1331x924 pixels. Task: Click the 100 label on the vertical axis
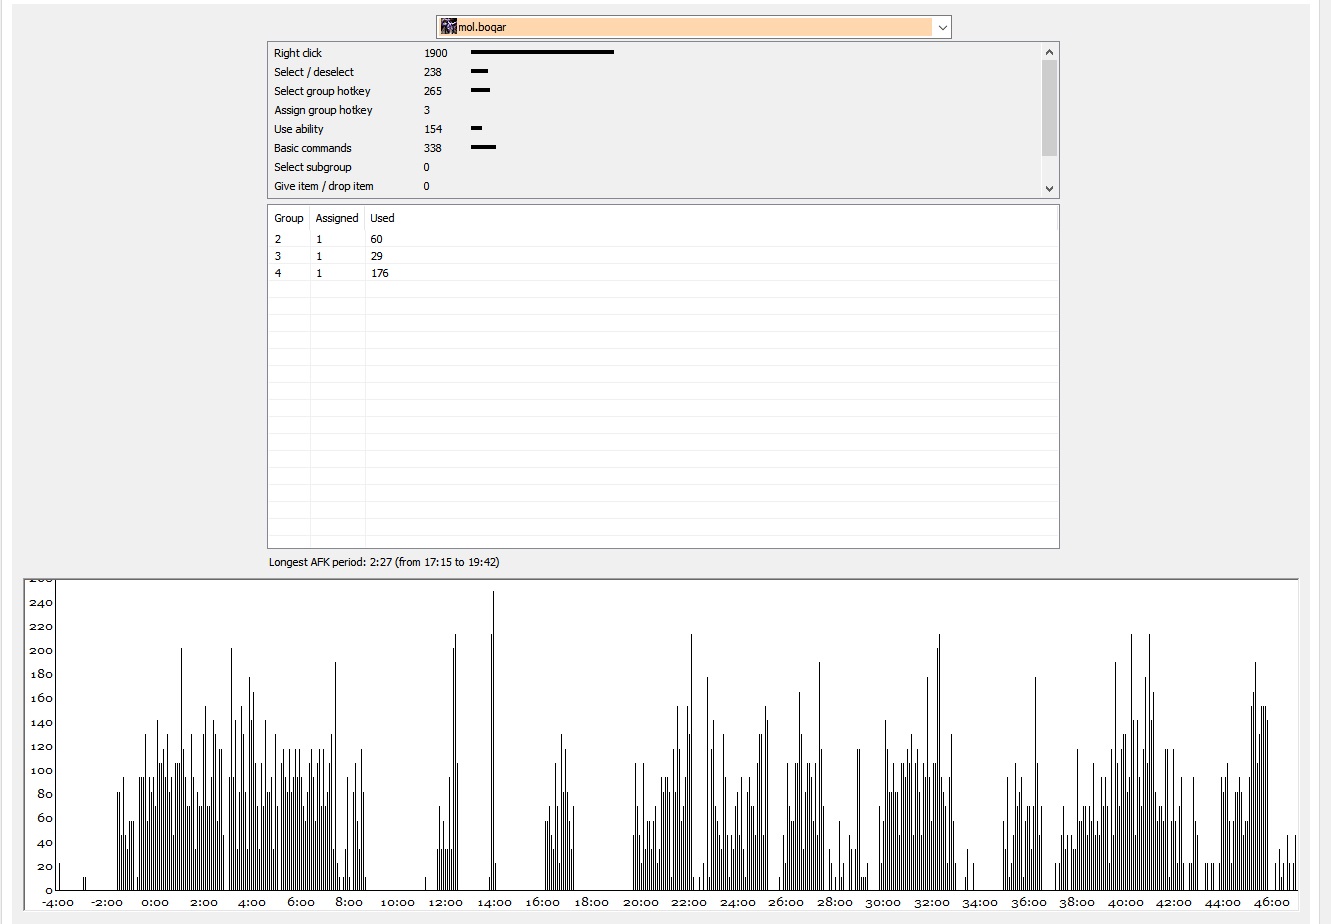[41, 771]
